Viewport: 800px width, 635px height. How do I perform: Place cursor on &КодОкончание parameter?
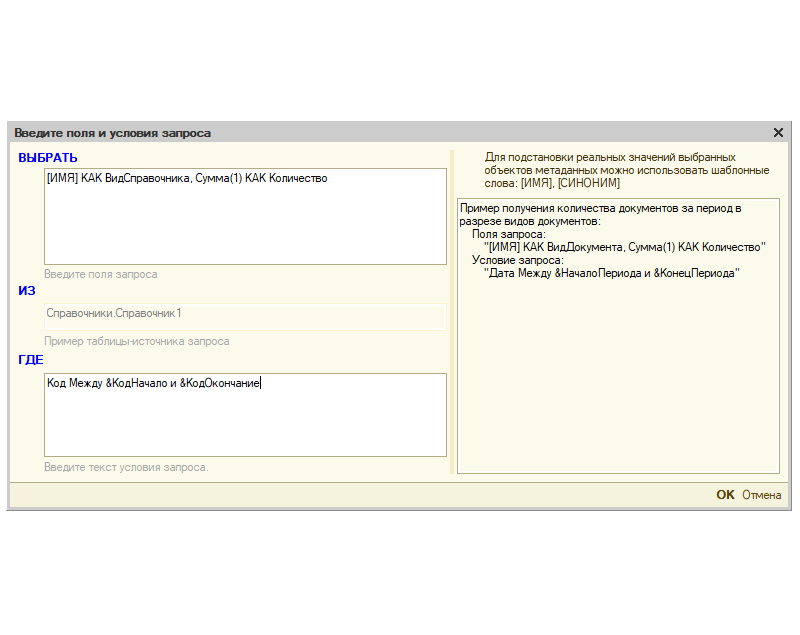219,383
